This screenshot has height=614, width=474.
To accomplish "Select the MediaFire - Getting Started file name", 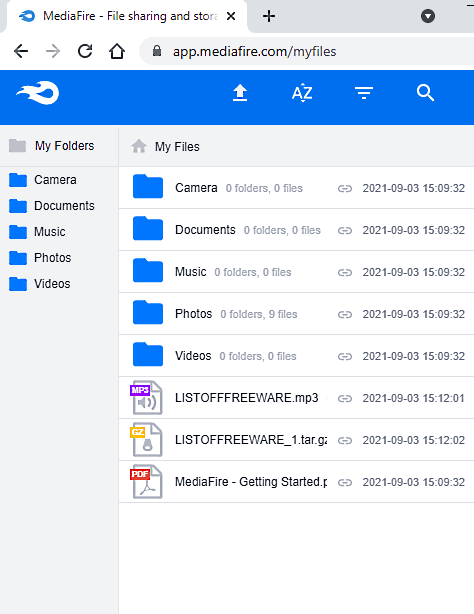I will [x=251, y=481].
